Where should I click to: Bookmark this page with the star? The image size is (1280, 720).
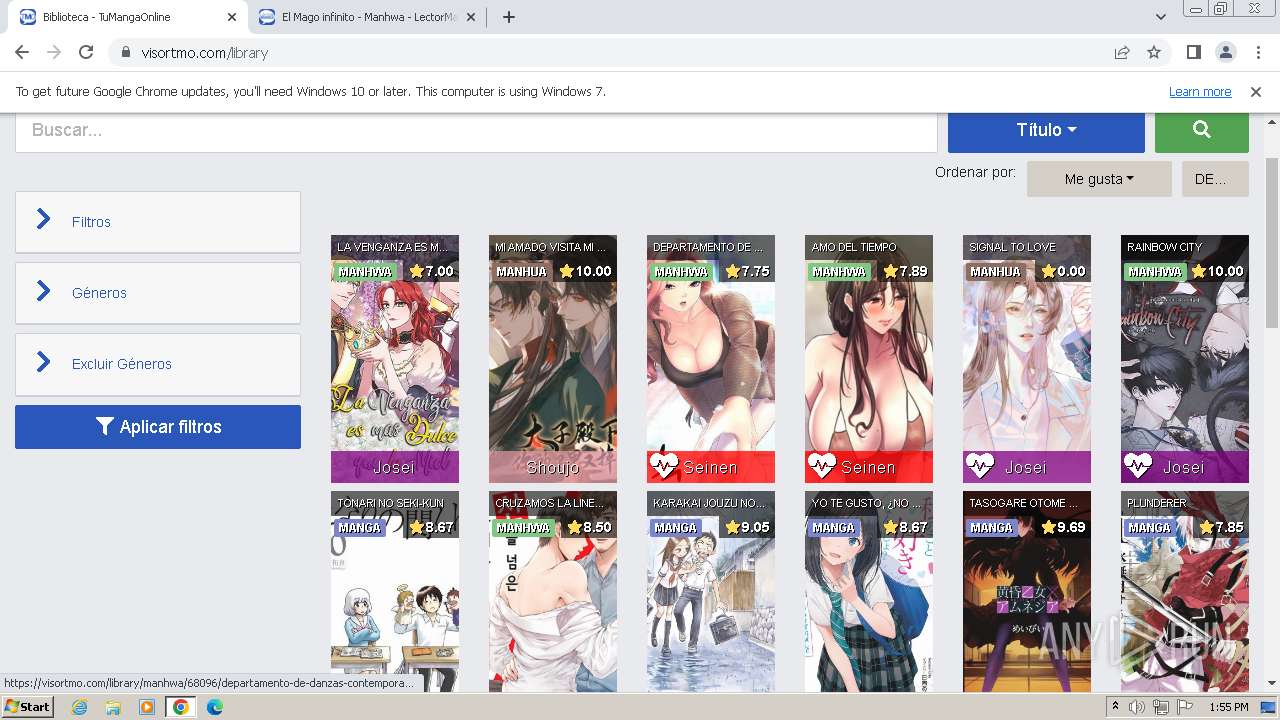(x=1154, y=53)
